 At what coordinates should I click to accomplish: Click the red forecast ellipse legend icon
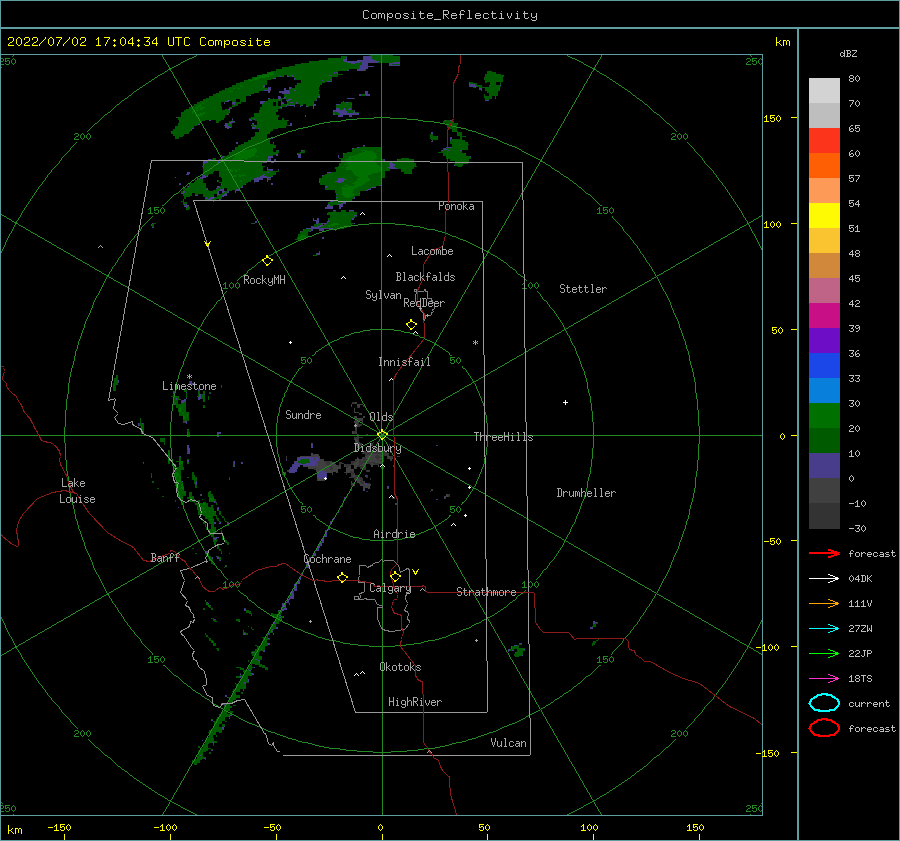pyautogui.click(x=824, y=728)
